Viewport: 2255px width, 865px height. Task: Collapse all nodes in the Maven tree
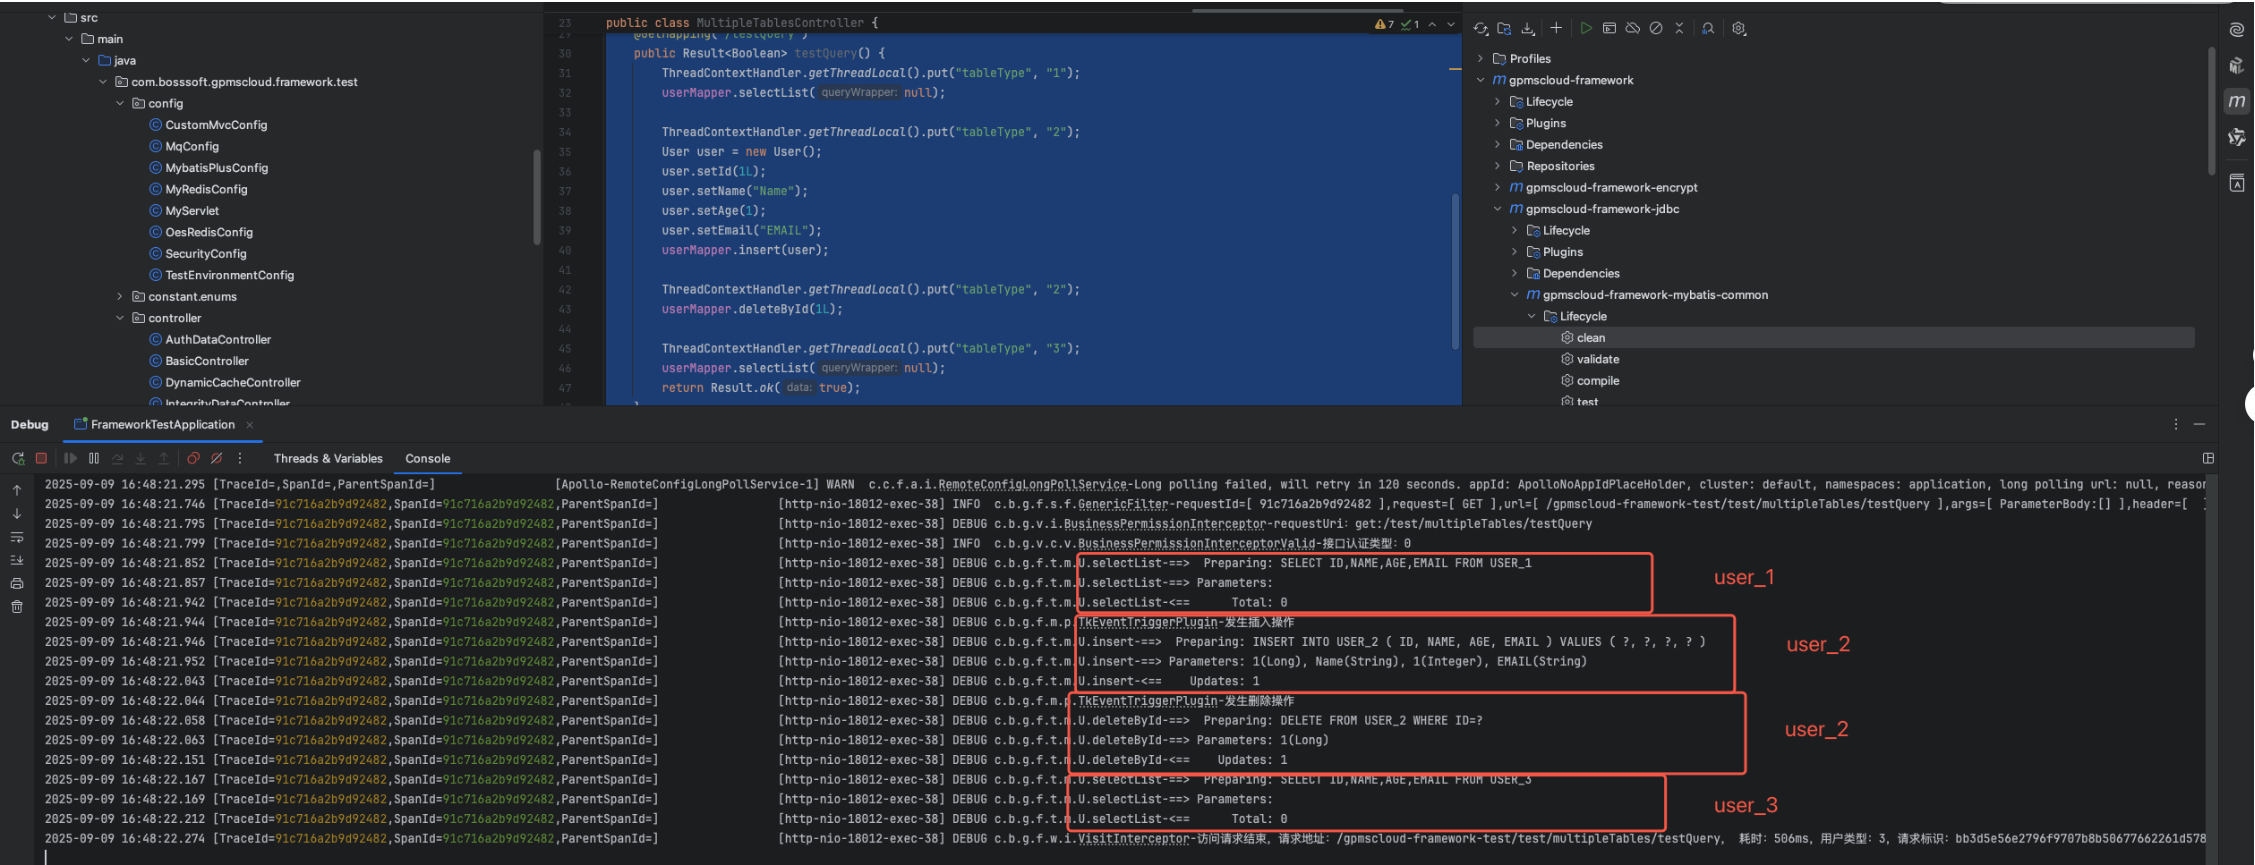1679,28
